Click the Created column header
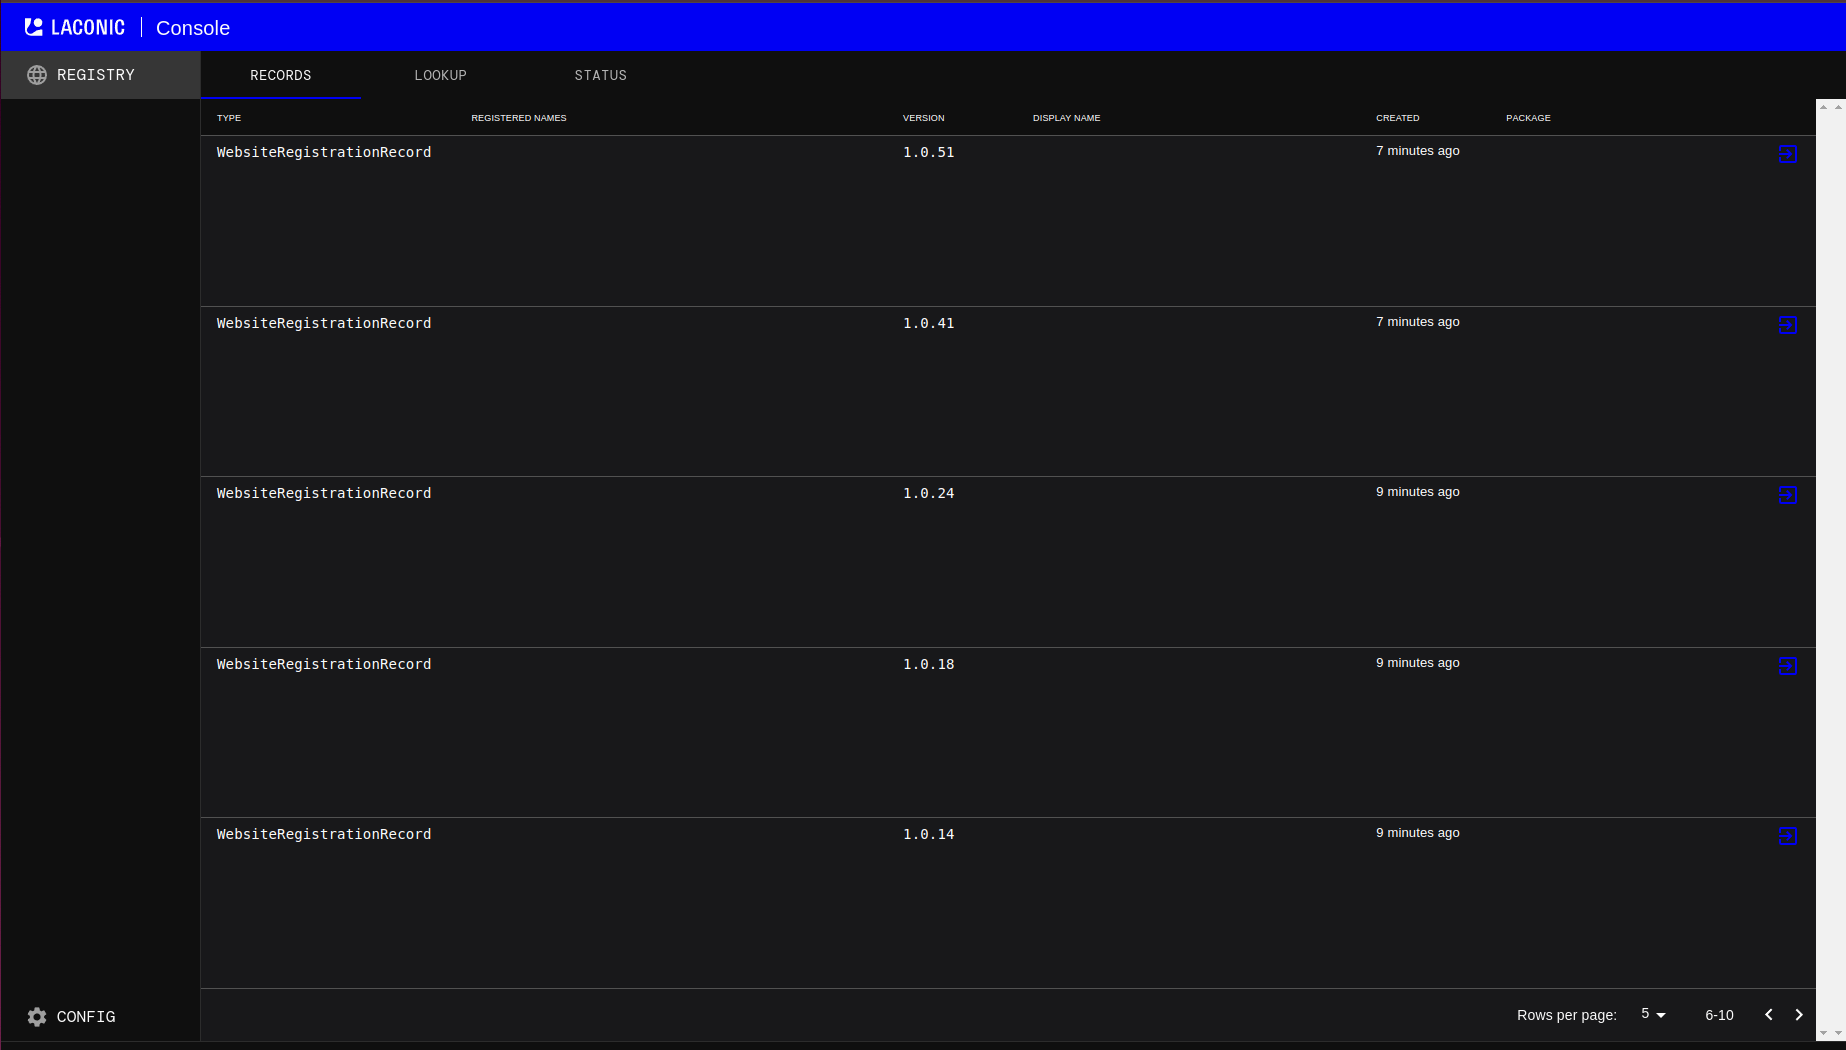The height and width of the screenshot is (1050, 1846). pos(1397,118)
